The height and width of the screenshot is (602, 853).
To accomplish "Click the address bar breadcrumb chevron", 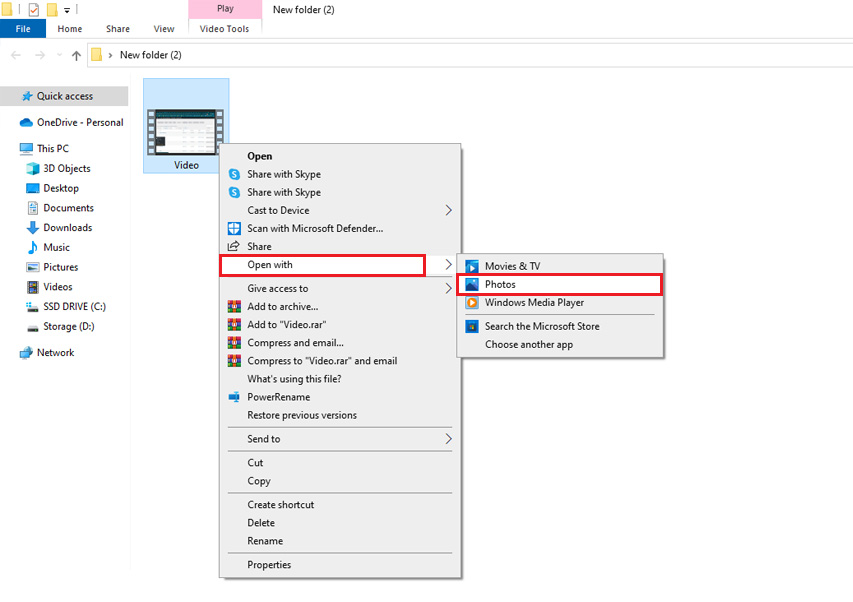I will (110, 55).
